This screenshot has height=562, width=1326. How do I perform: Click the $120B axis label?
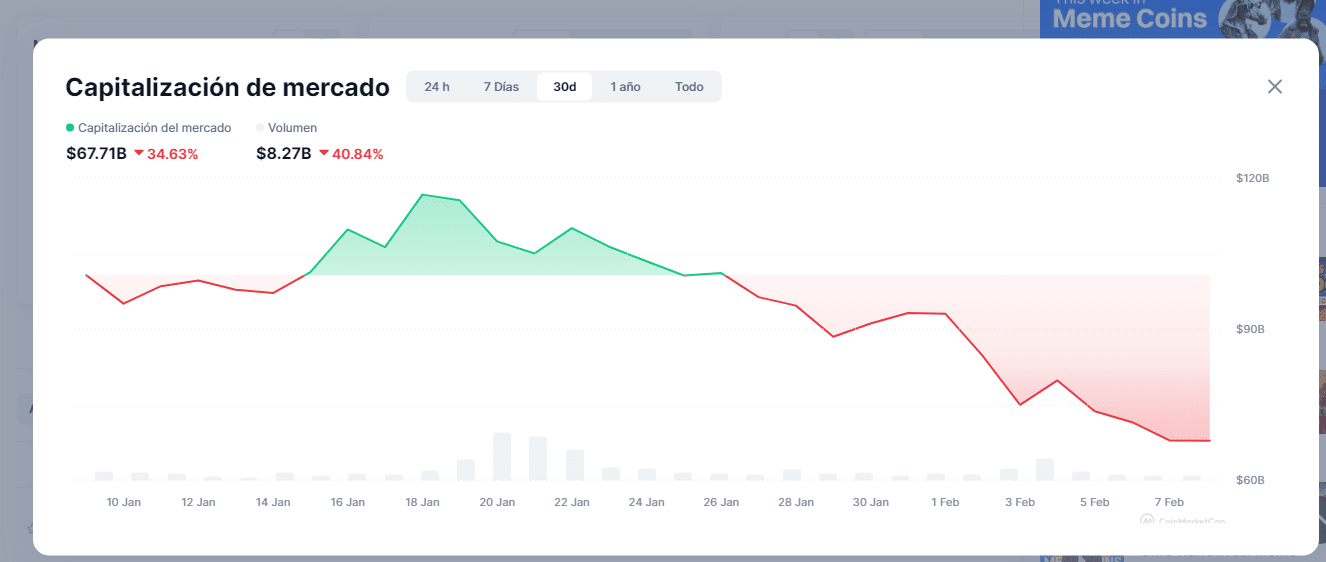click(1252, 178)
